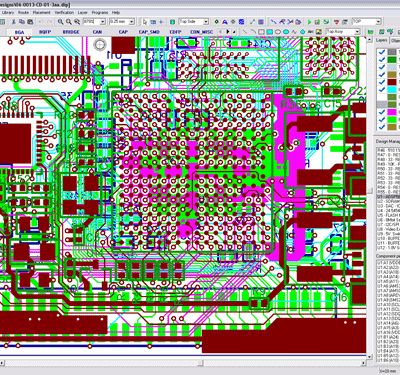Image resolution: width=400 pixels, height=375 pixels.
Task: Click the Zoom Out magnifier icon
Action: tap(69, 22)
